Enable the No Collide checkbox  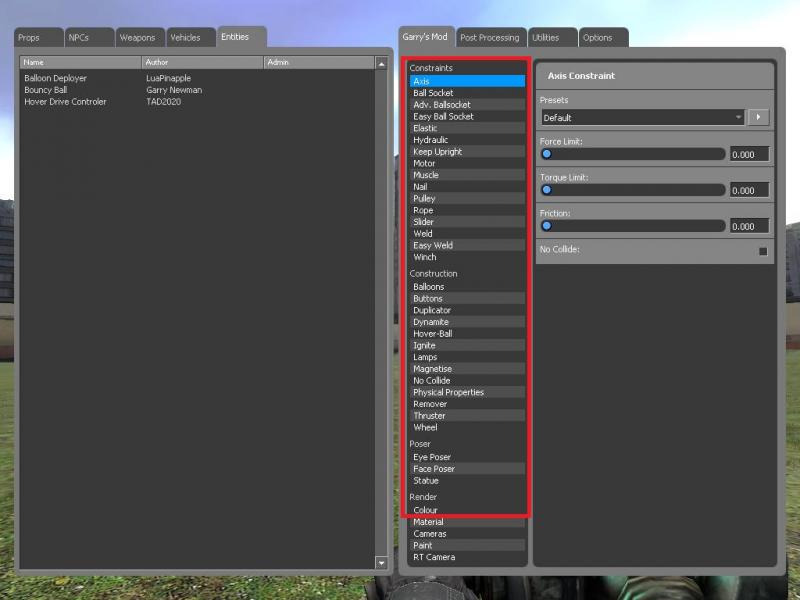763,251
